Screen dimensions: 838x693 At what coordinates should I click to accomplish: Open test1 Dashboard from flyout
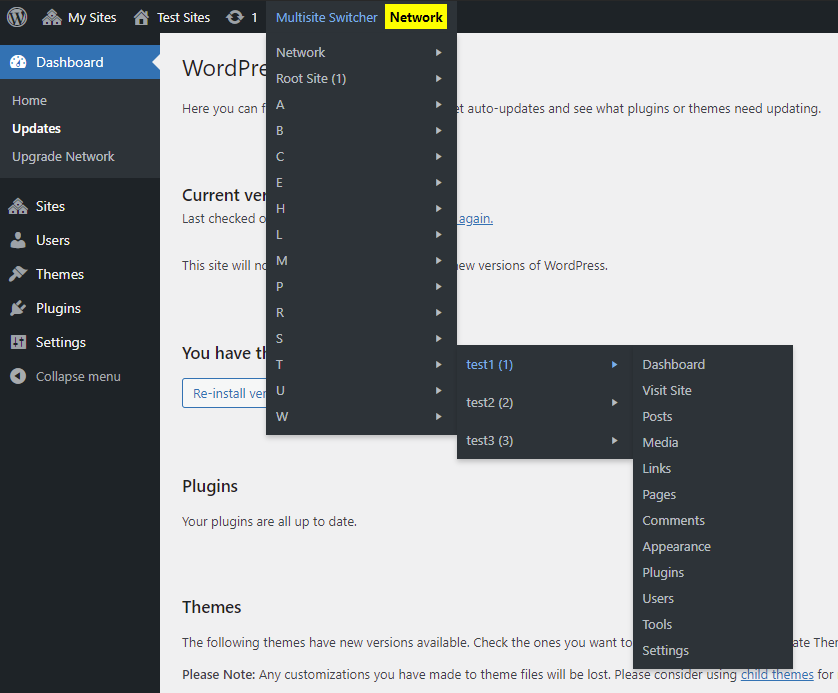pos(673,364)
